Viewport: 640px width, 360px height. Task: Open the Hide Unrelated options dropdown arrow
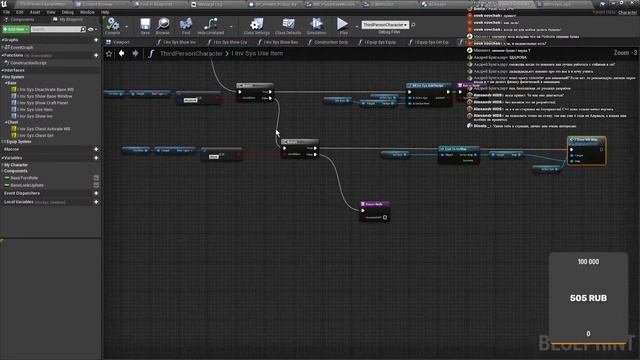tap(231, 27)
